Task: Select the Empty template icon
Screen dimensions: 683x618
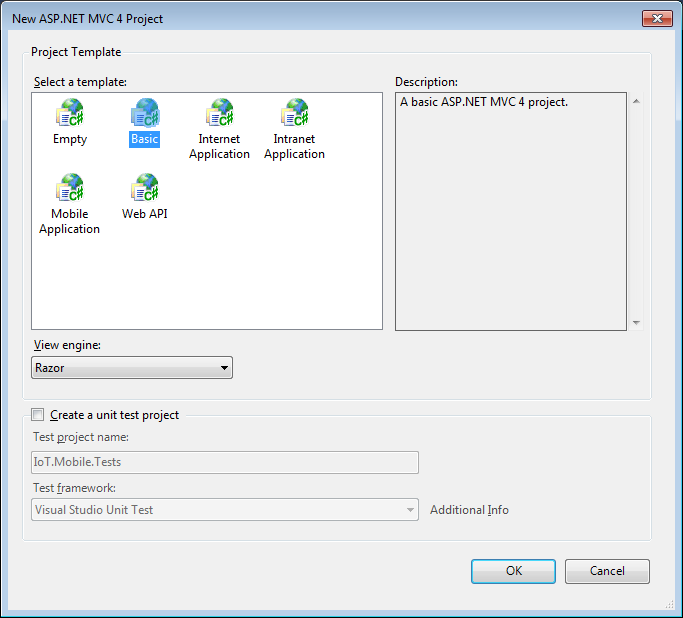Action: click(x=70, y=112)
